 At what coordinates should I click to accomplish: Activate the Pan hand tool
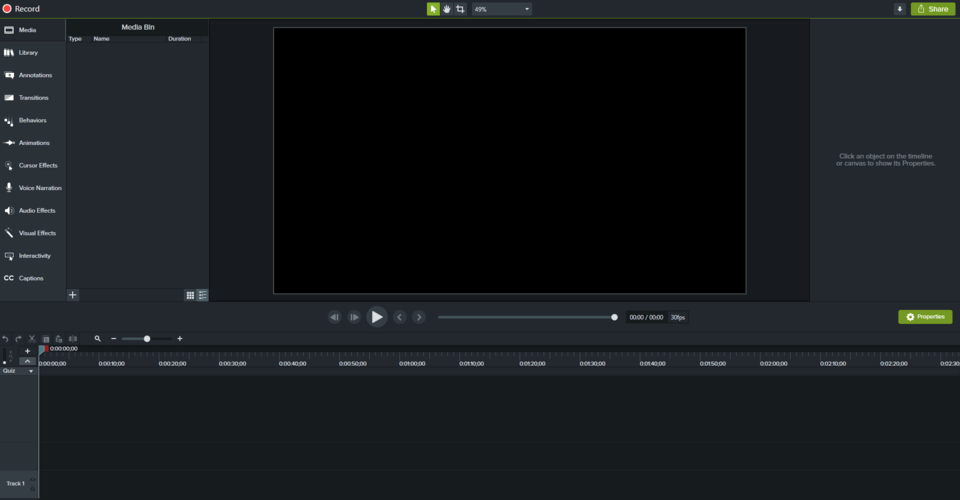pyautogui.click(x=447, y=9)
